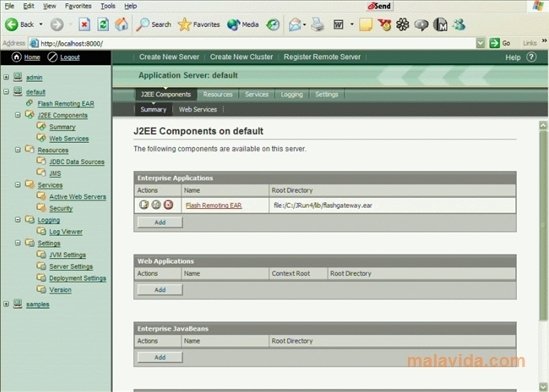
Task: Open the Mail envelope icon
Action: point(295,24)
